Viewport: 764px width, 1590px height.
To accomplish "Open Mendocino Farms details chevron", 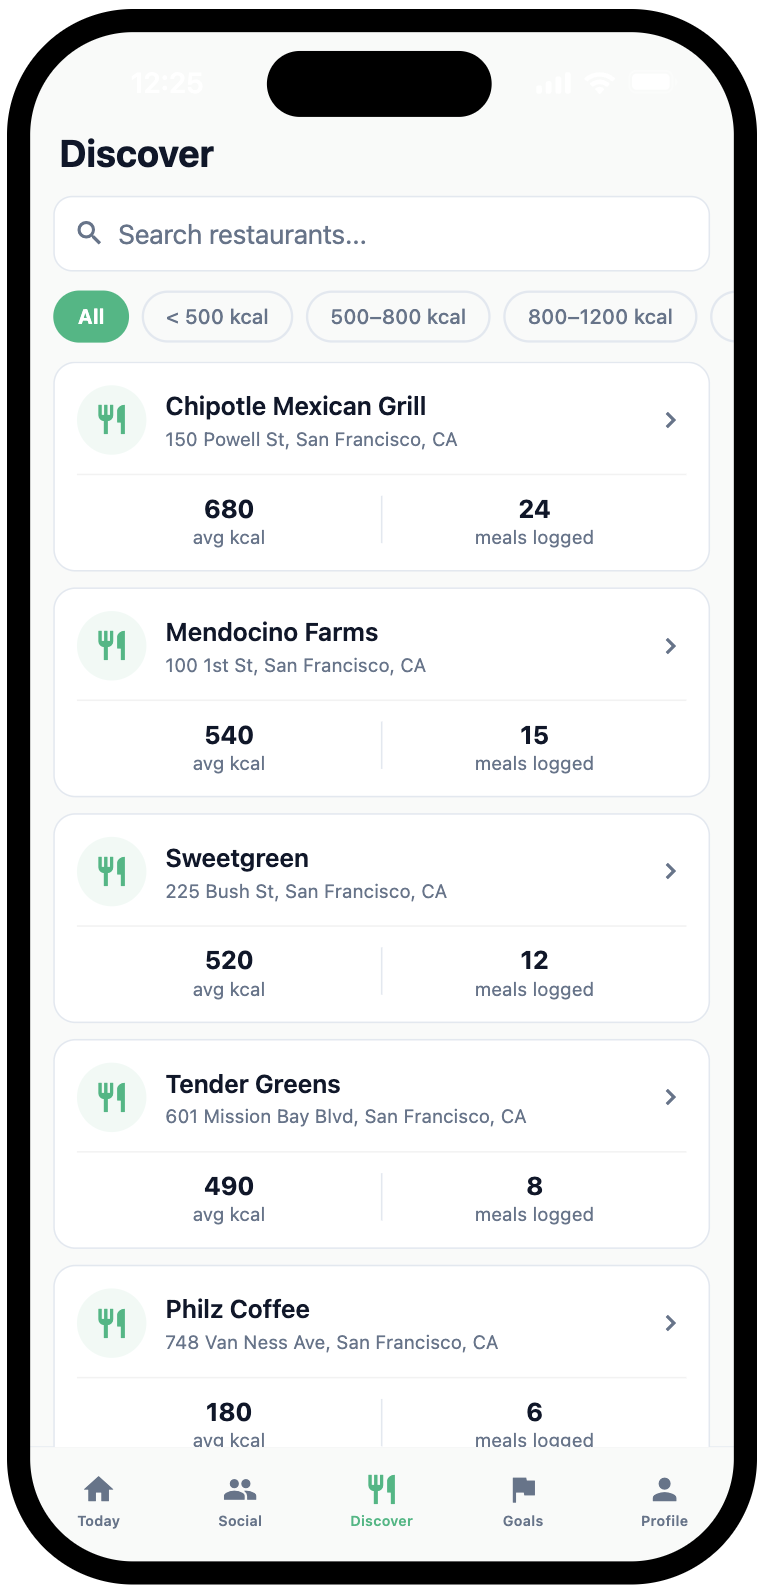I will (671, 646).
